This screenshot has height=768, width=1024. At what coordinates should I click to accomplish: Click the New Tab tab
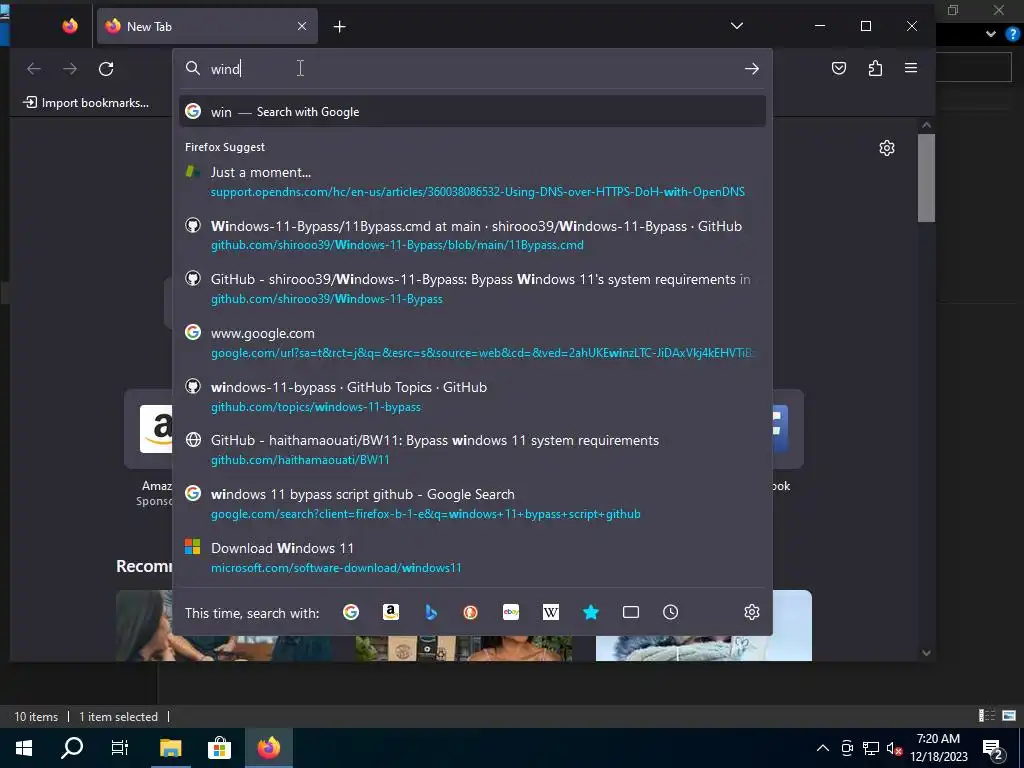207,26
